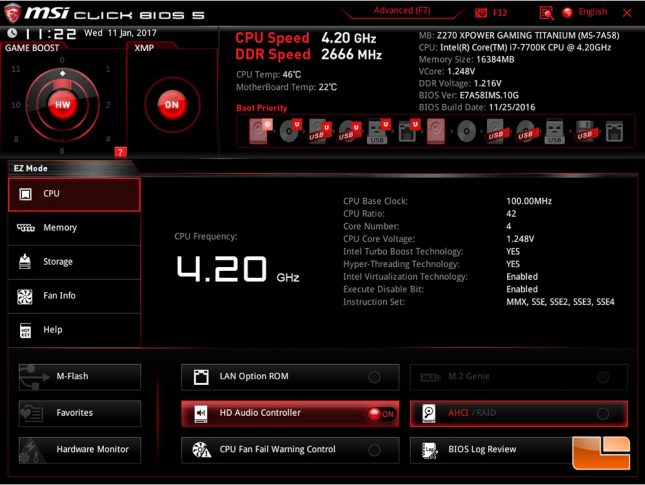Open the search magnifier icon in the header

[x=547, y=13]
